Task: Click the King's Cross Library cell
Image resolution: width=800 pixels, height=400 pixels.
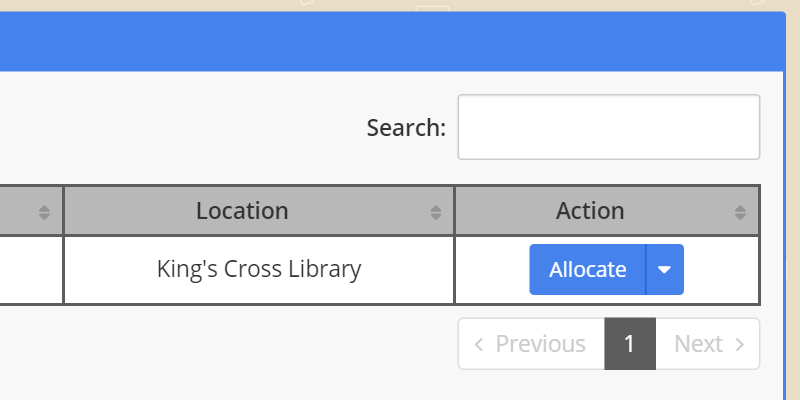Action: click(x=259, y=269)
